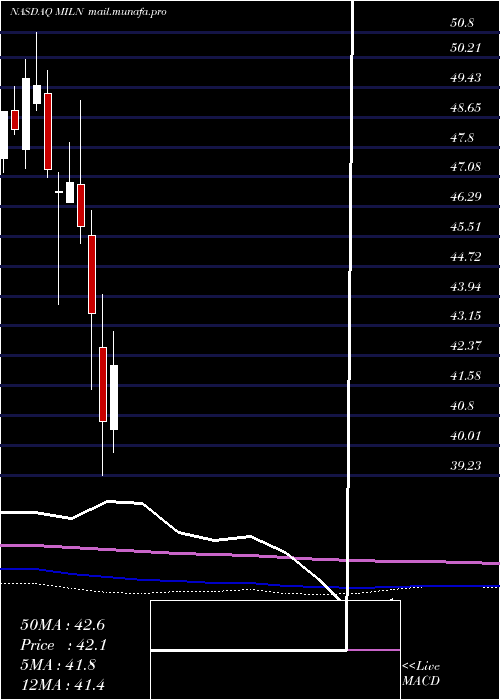This screenshot has height=700, width=500.
Task: Select the last white candlestick near 41
Action: coord(114,397)
